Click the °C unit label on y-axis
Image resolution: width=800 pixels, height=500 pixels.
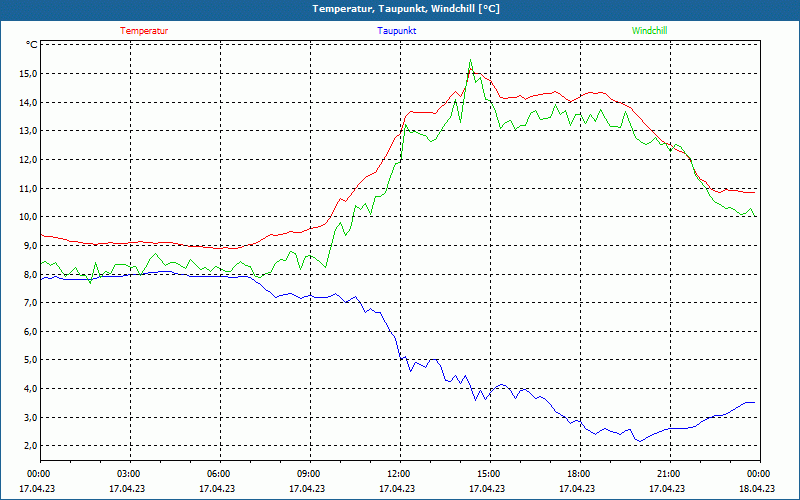(32, 45)
